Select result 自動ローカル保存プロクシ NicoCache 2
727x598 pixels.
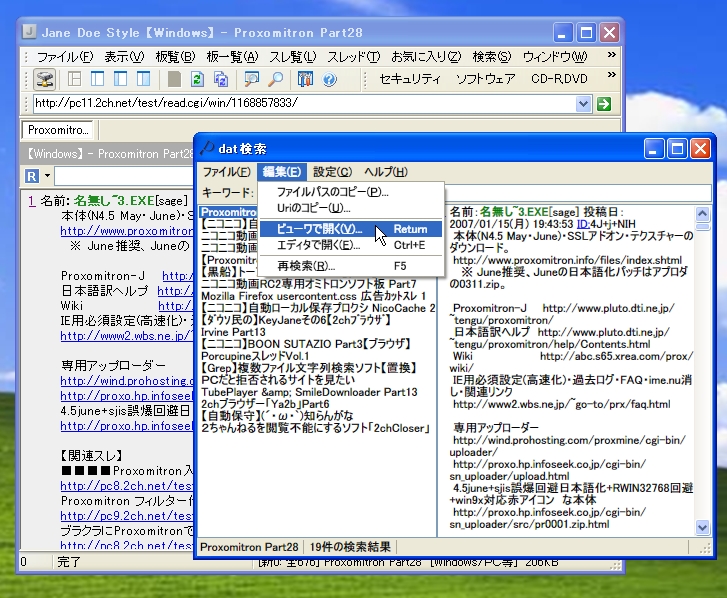coord(318,308)
